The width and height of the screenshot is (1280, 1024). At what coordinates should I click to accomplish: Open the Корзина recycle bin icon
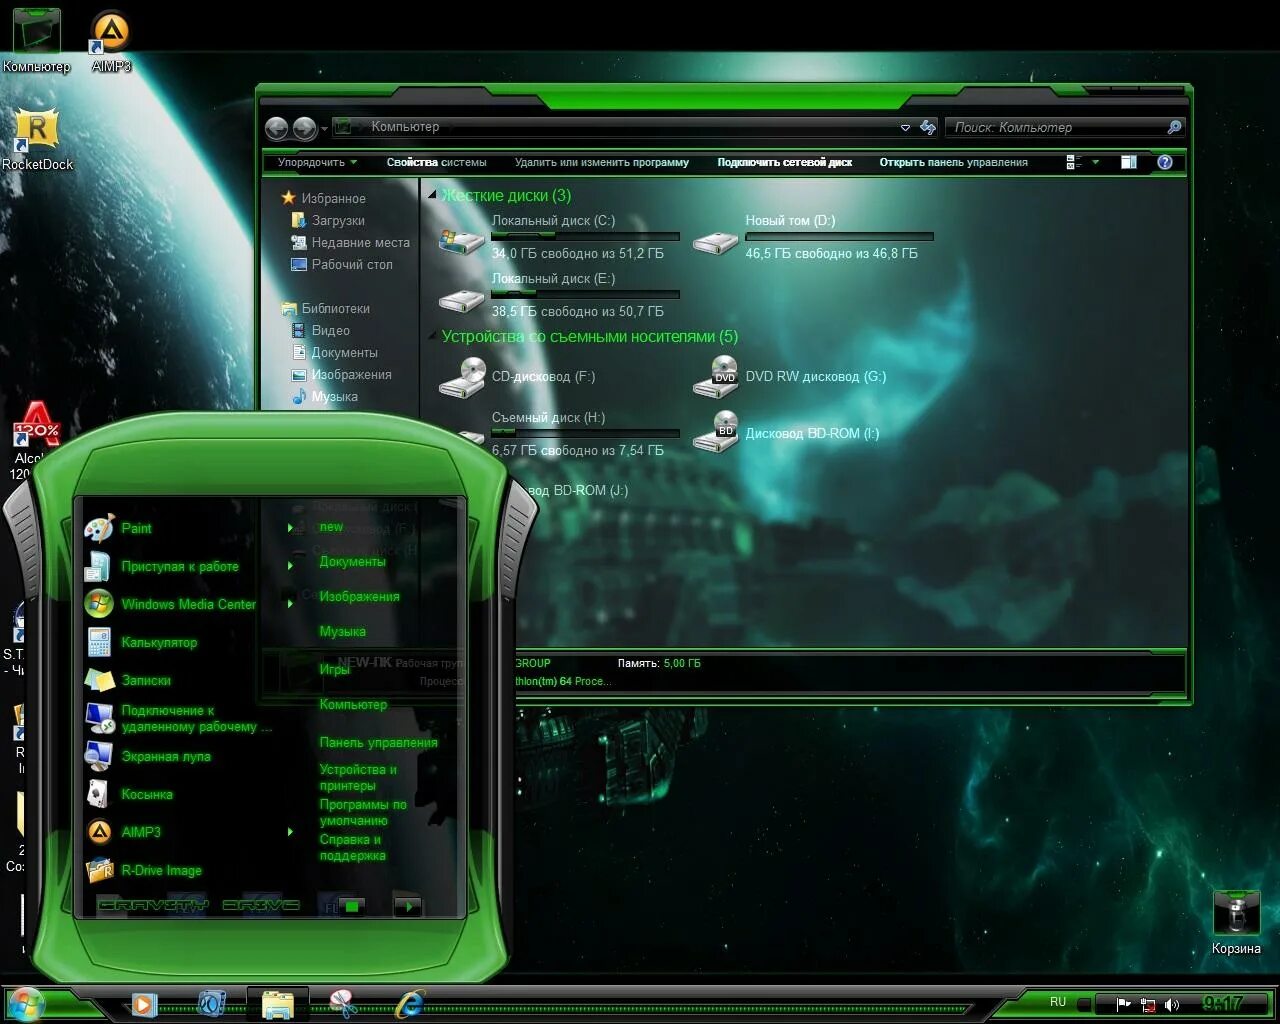(1236, 921)
